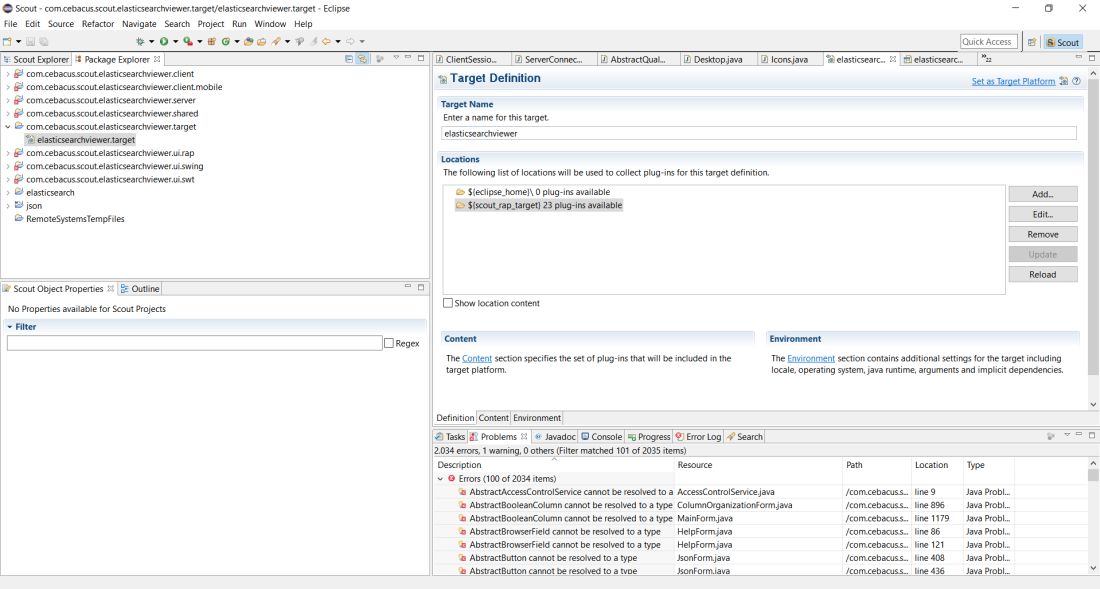
Task: Open the Scout perspective button
Action: 1063,42
